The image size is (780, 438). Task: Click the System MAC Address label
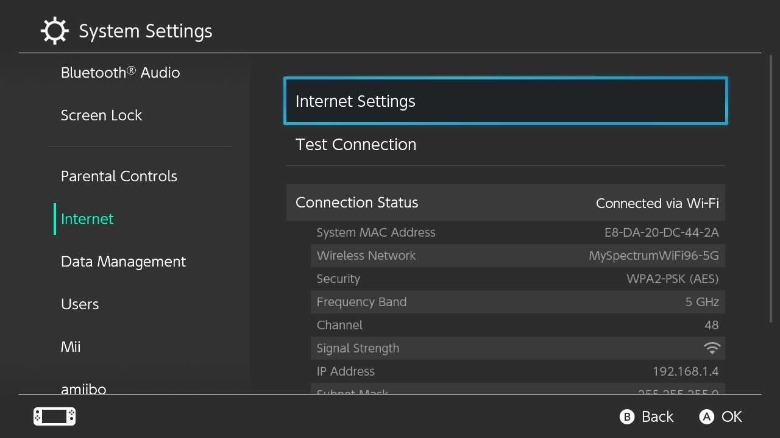[x=376, y=232]
